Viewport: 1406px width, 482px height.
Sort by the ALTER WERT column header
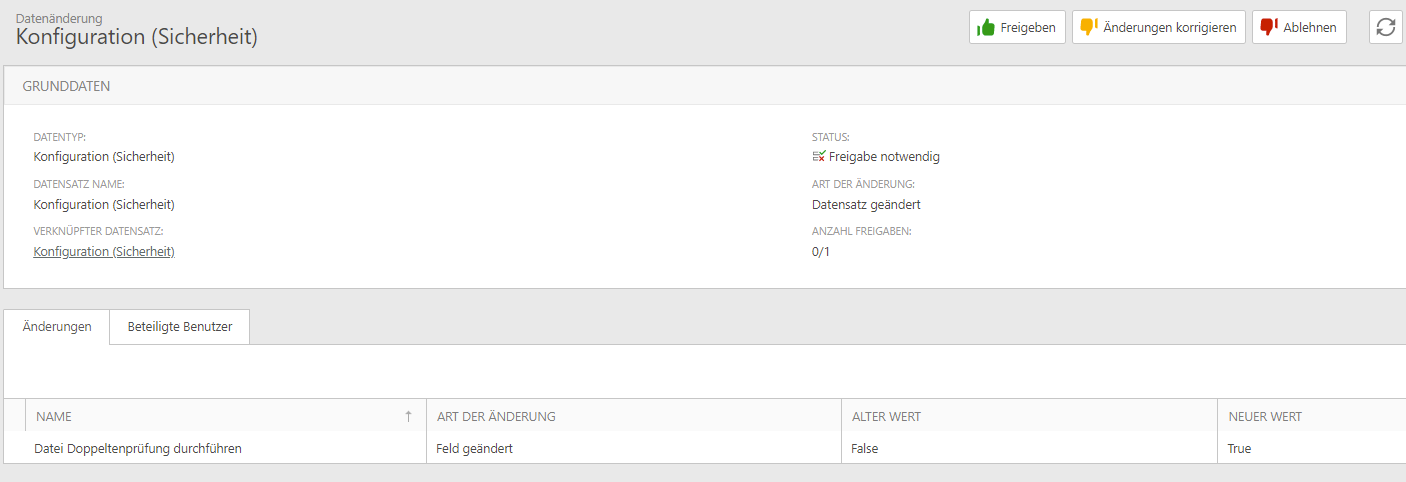tap(1029, 416)
